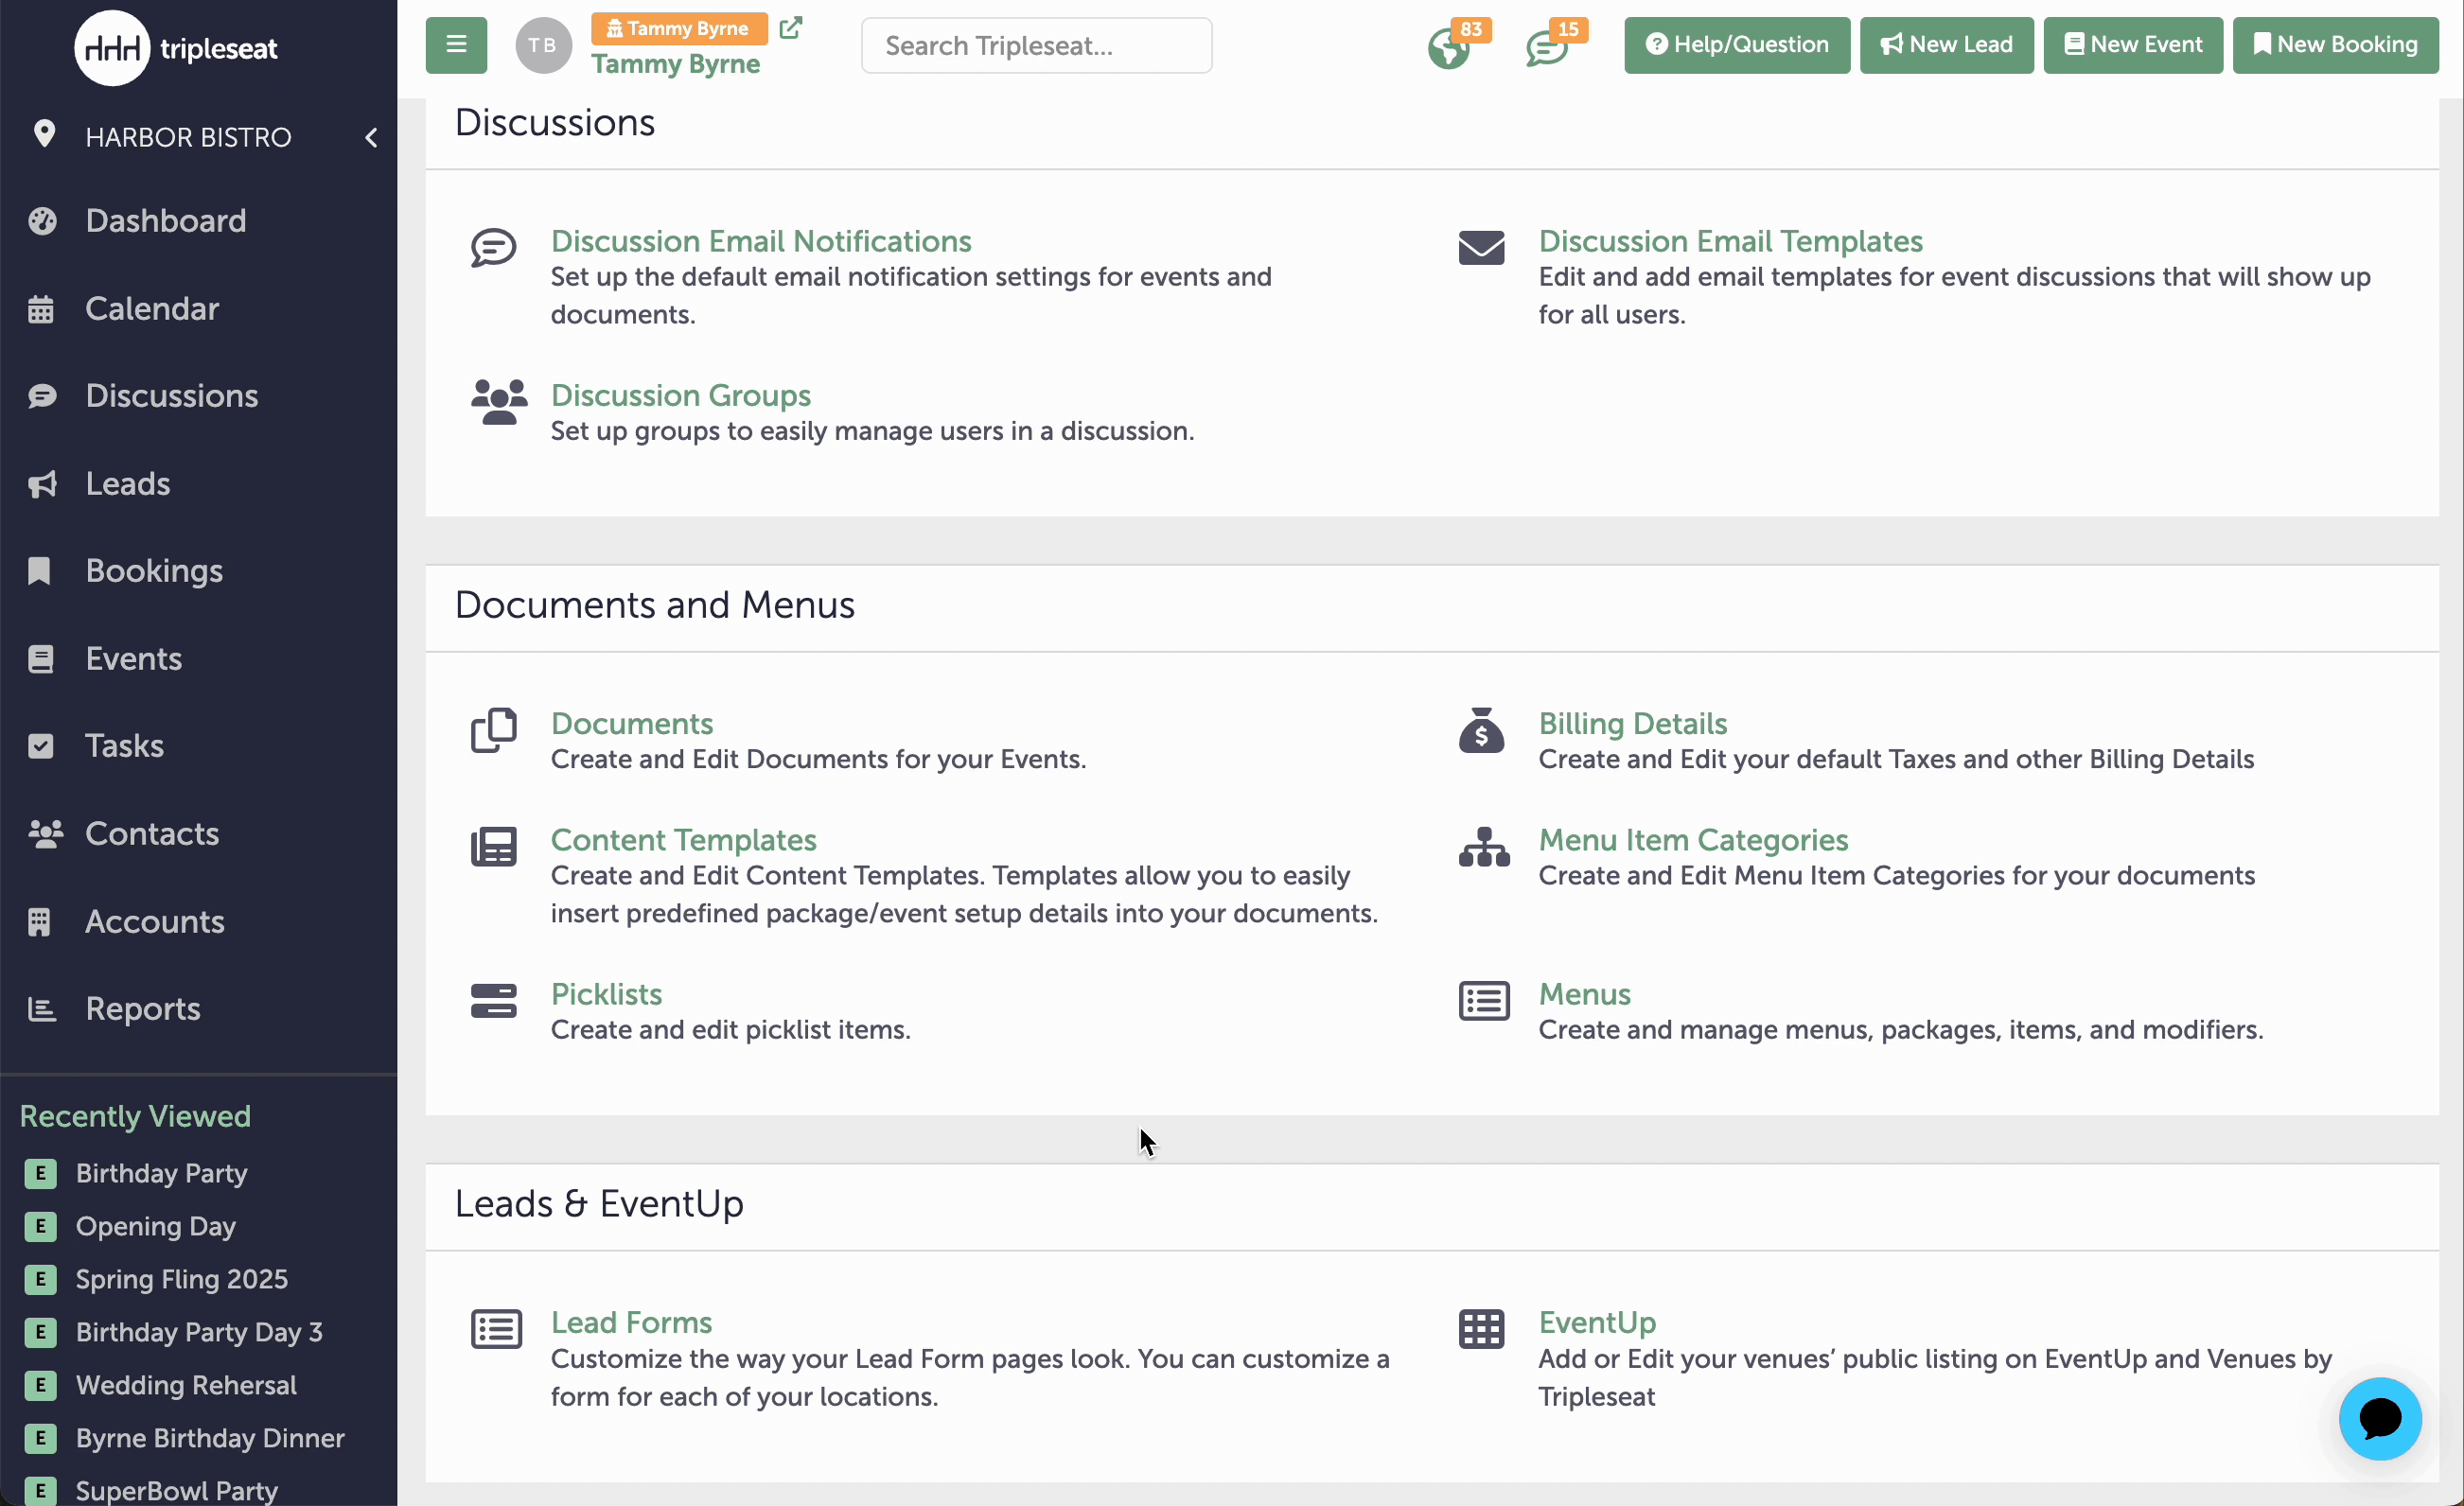Collapse the Harbor Bistro venue panel
This screenshot has width=2464, height=1506.
point(371,137)
